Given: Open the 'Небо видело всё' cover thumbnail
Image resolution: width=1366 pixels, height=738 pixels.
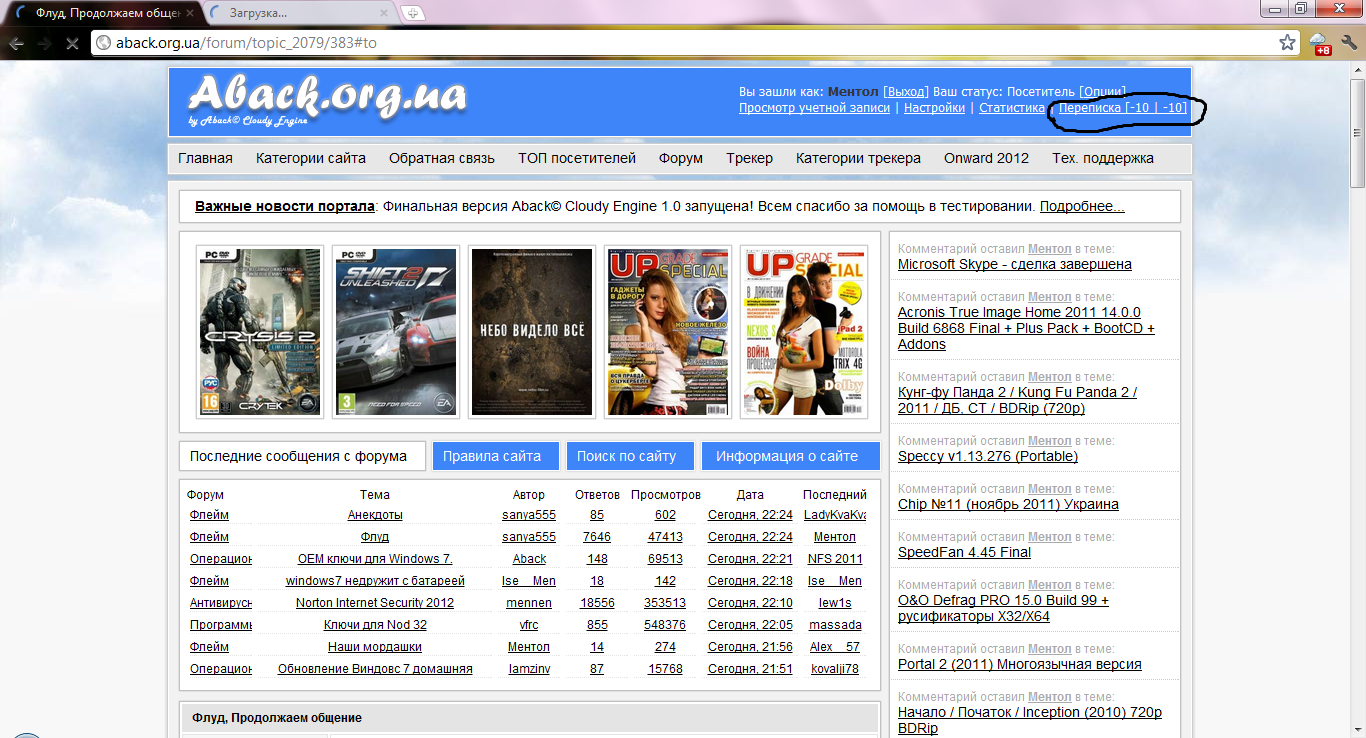Looking at the screenshot, I should [x=532, y=331].
